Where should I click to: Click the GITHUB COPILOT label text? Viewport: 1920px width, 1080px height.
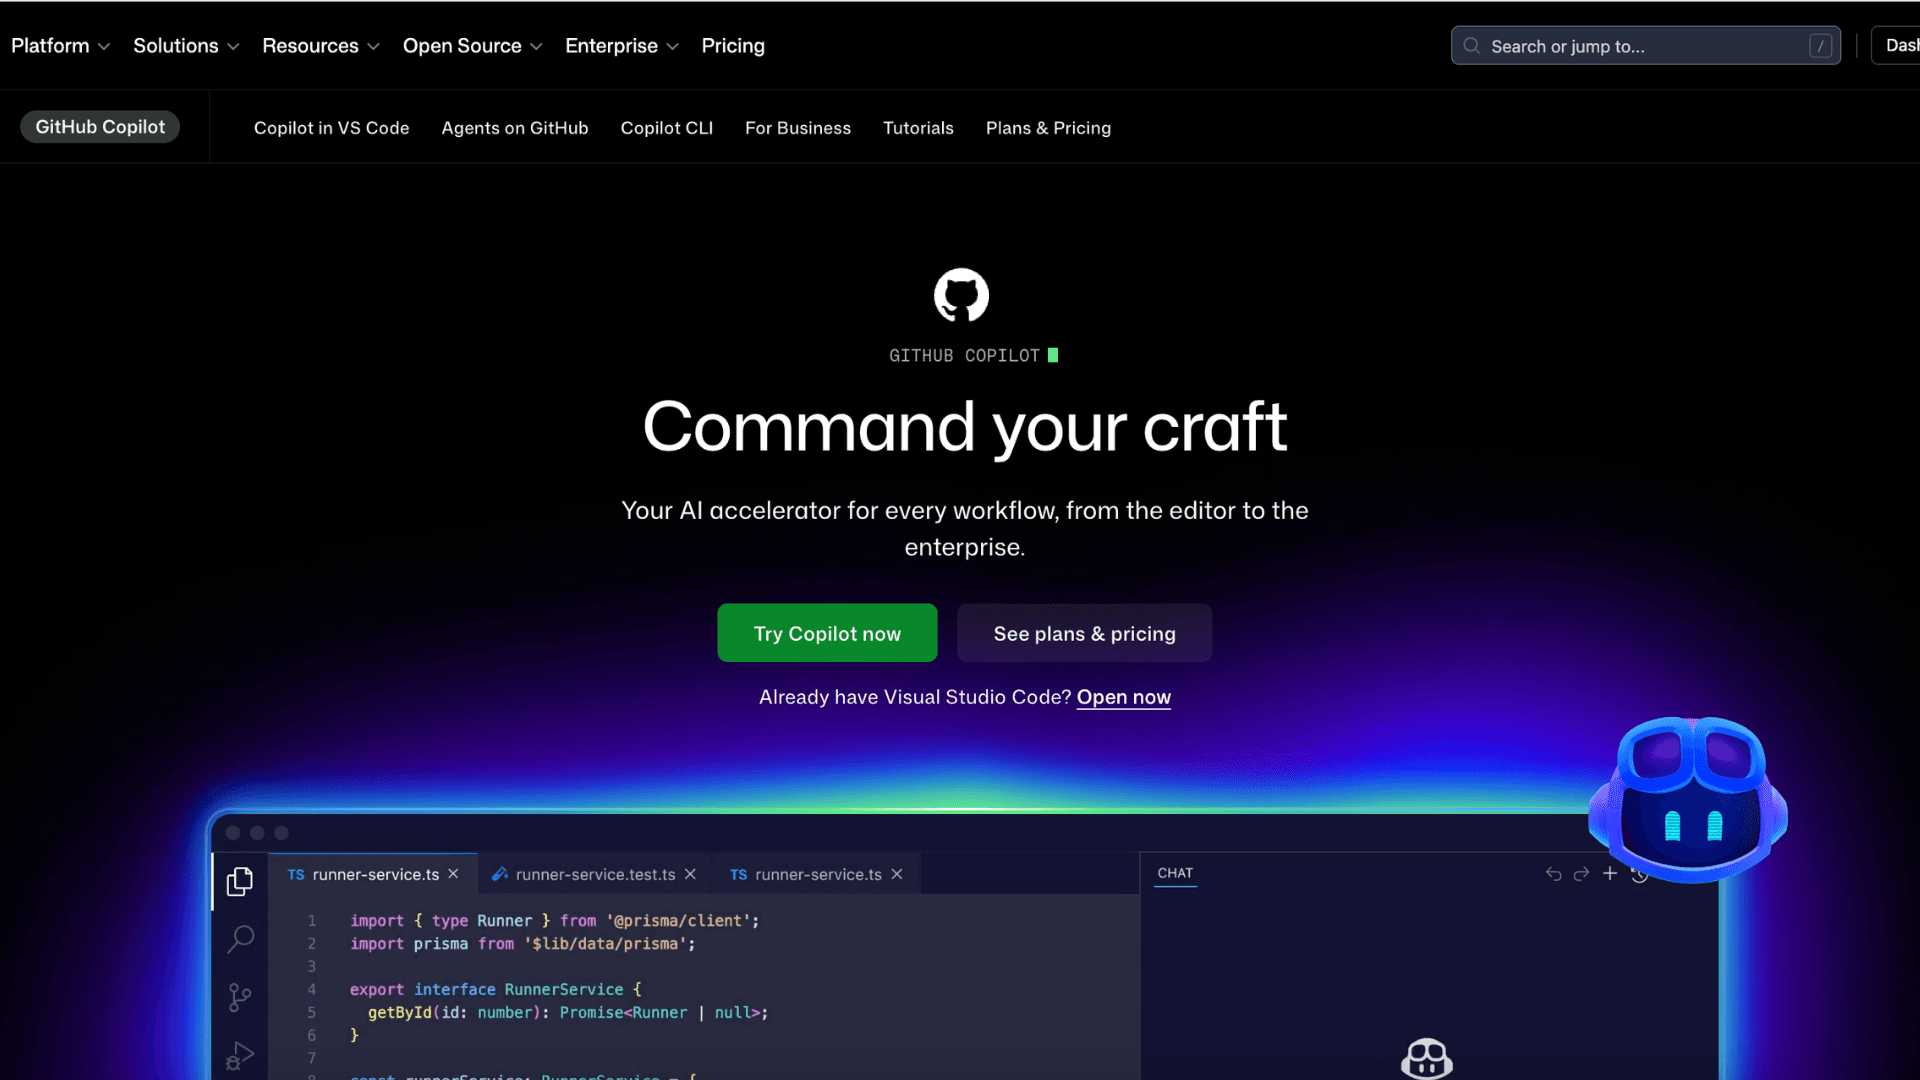964,356
